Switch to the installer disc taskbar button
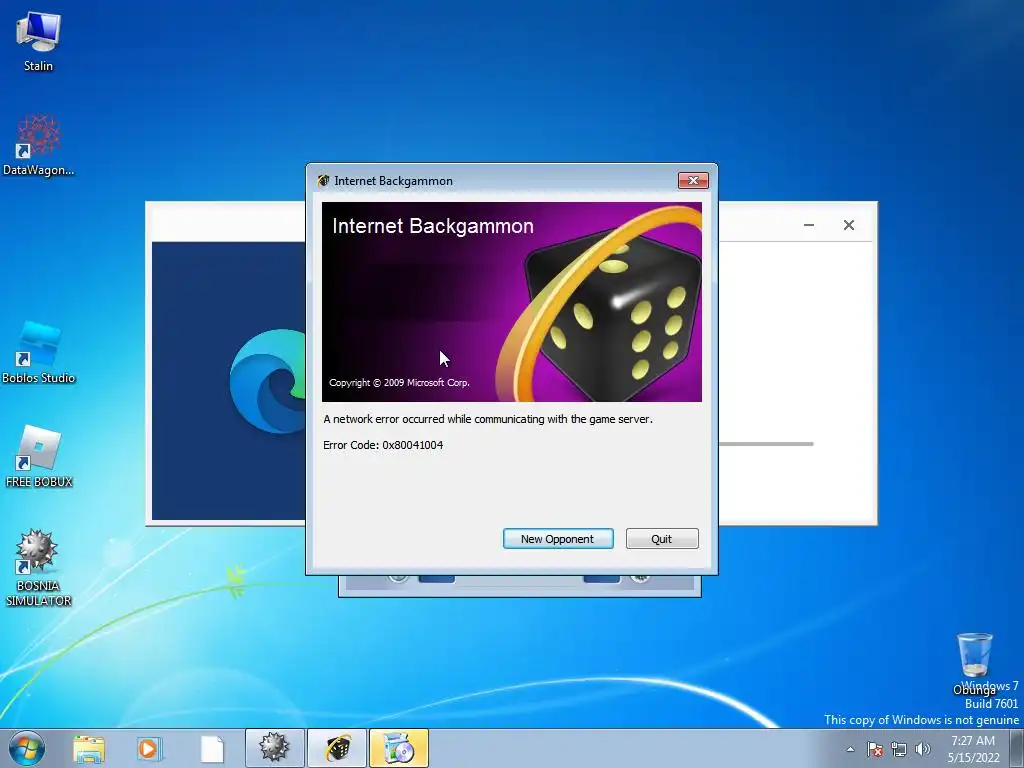The width and height of the screenshot is (1024, 768). click(x=399, y=748)
